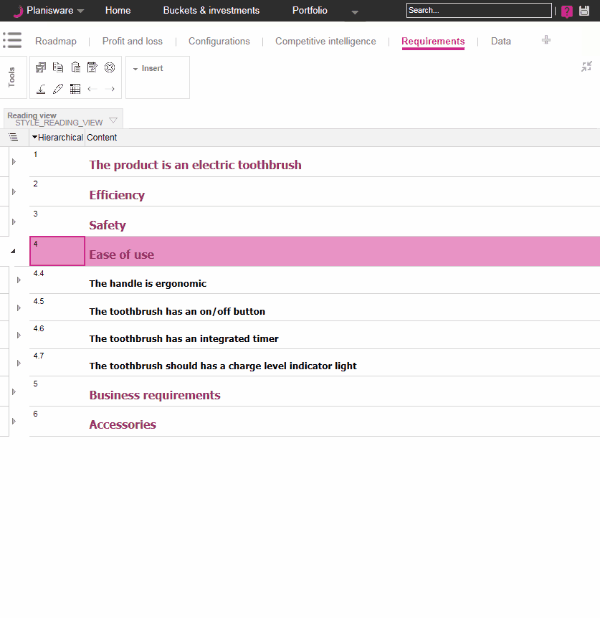Select 'The toothbrush has an on/off button'
Image resolution: width=600 pixels, height=618 pixels.
click(x=177, y=311)
